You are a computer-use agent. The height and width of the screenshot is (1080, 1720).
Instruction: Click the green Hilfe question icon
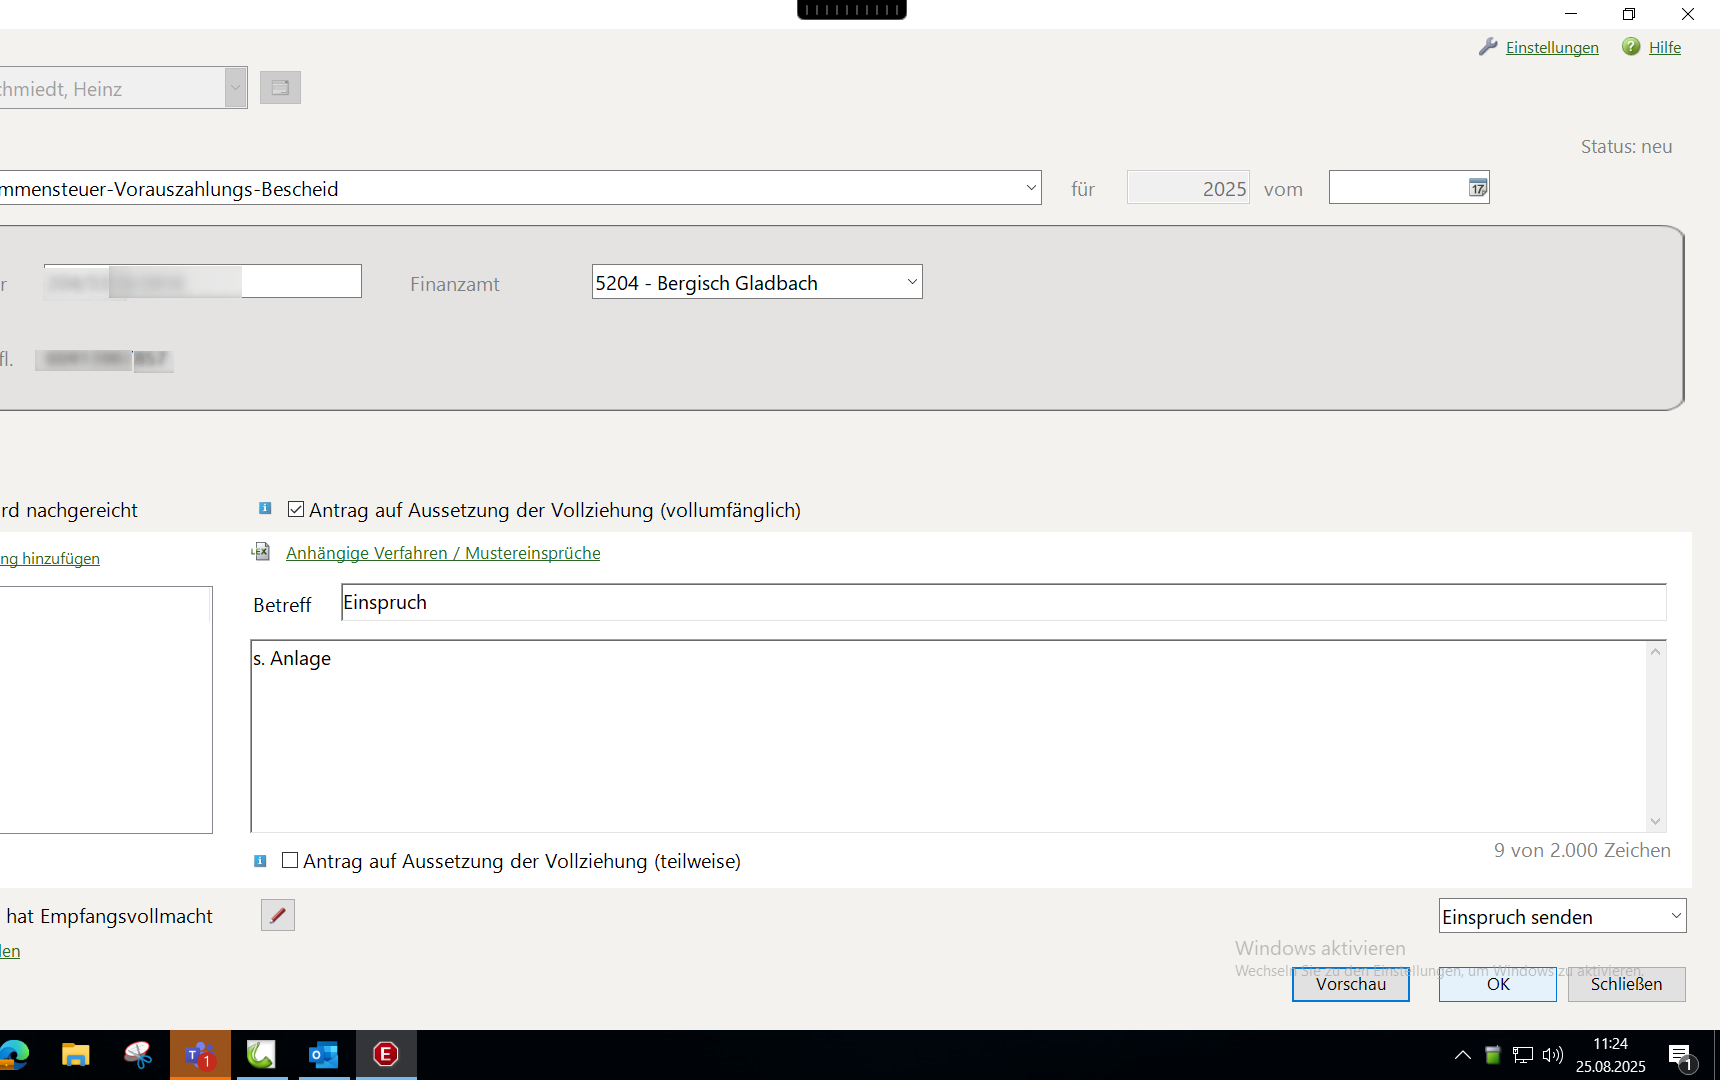click(1631, 47)
